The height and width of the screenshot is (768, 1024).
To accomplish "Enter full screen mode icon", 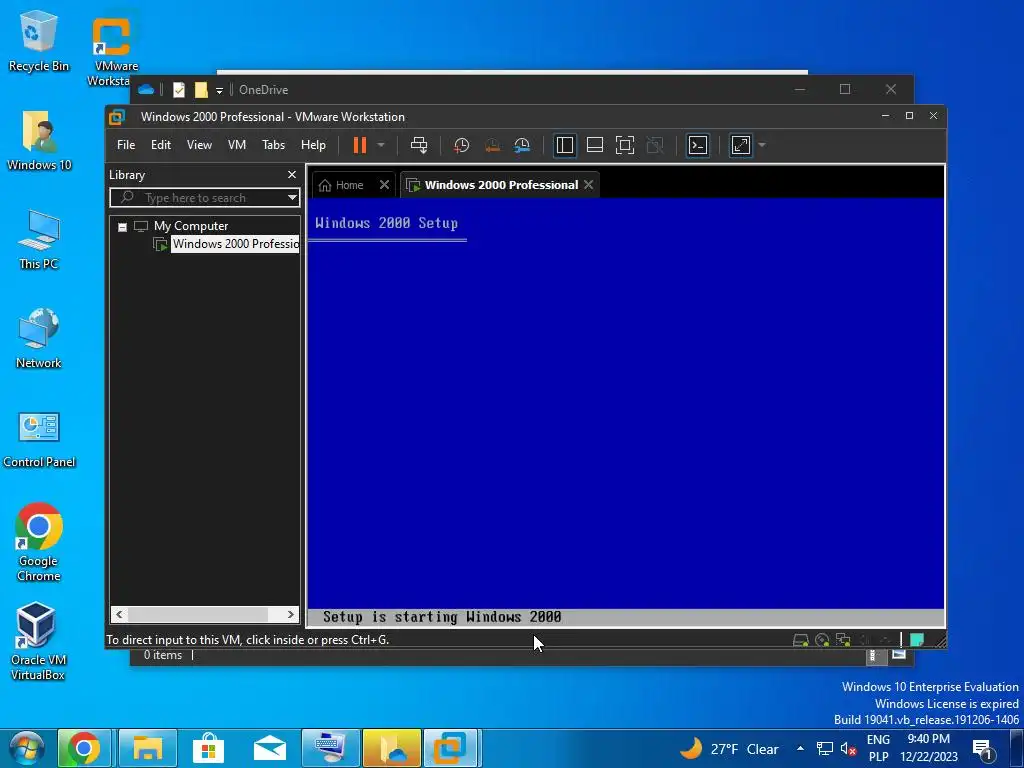I will click(625, 145).
